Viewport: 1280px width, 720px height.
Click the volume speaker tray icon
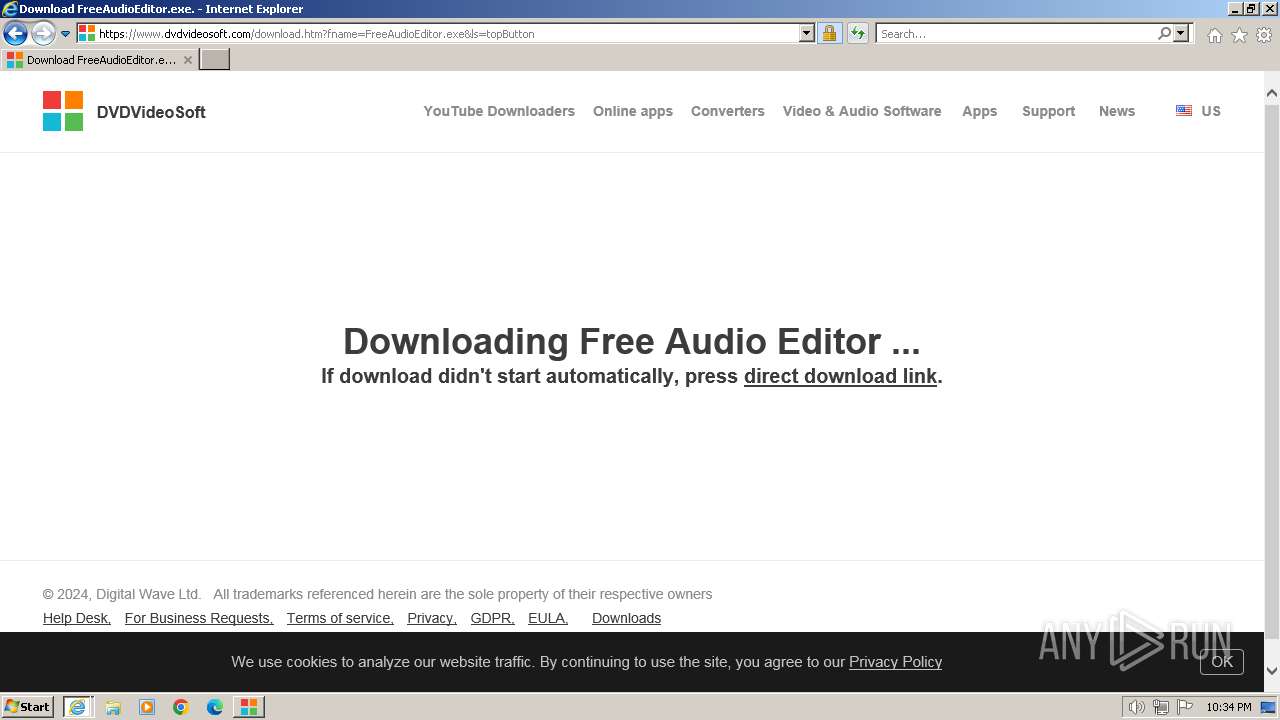1137,707
